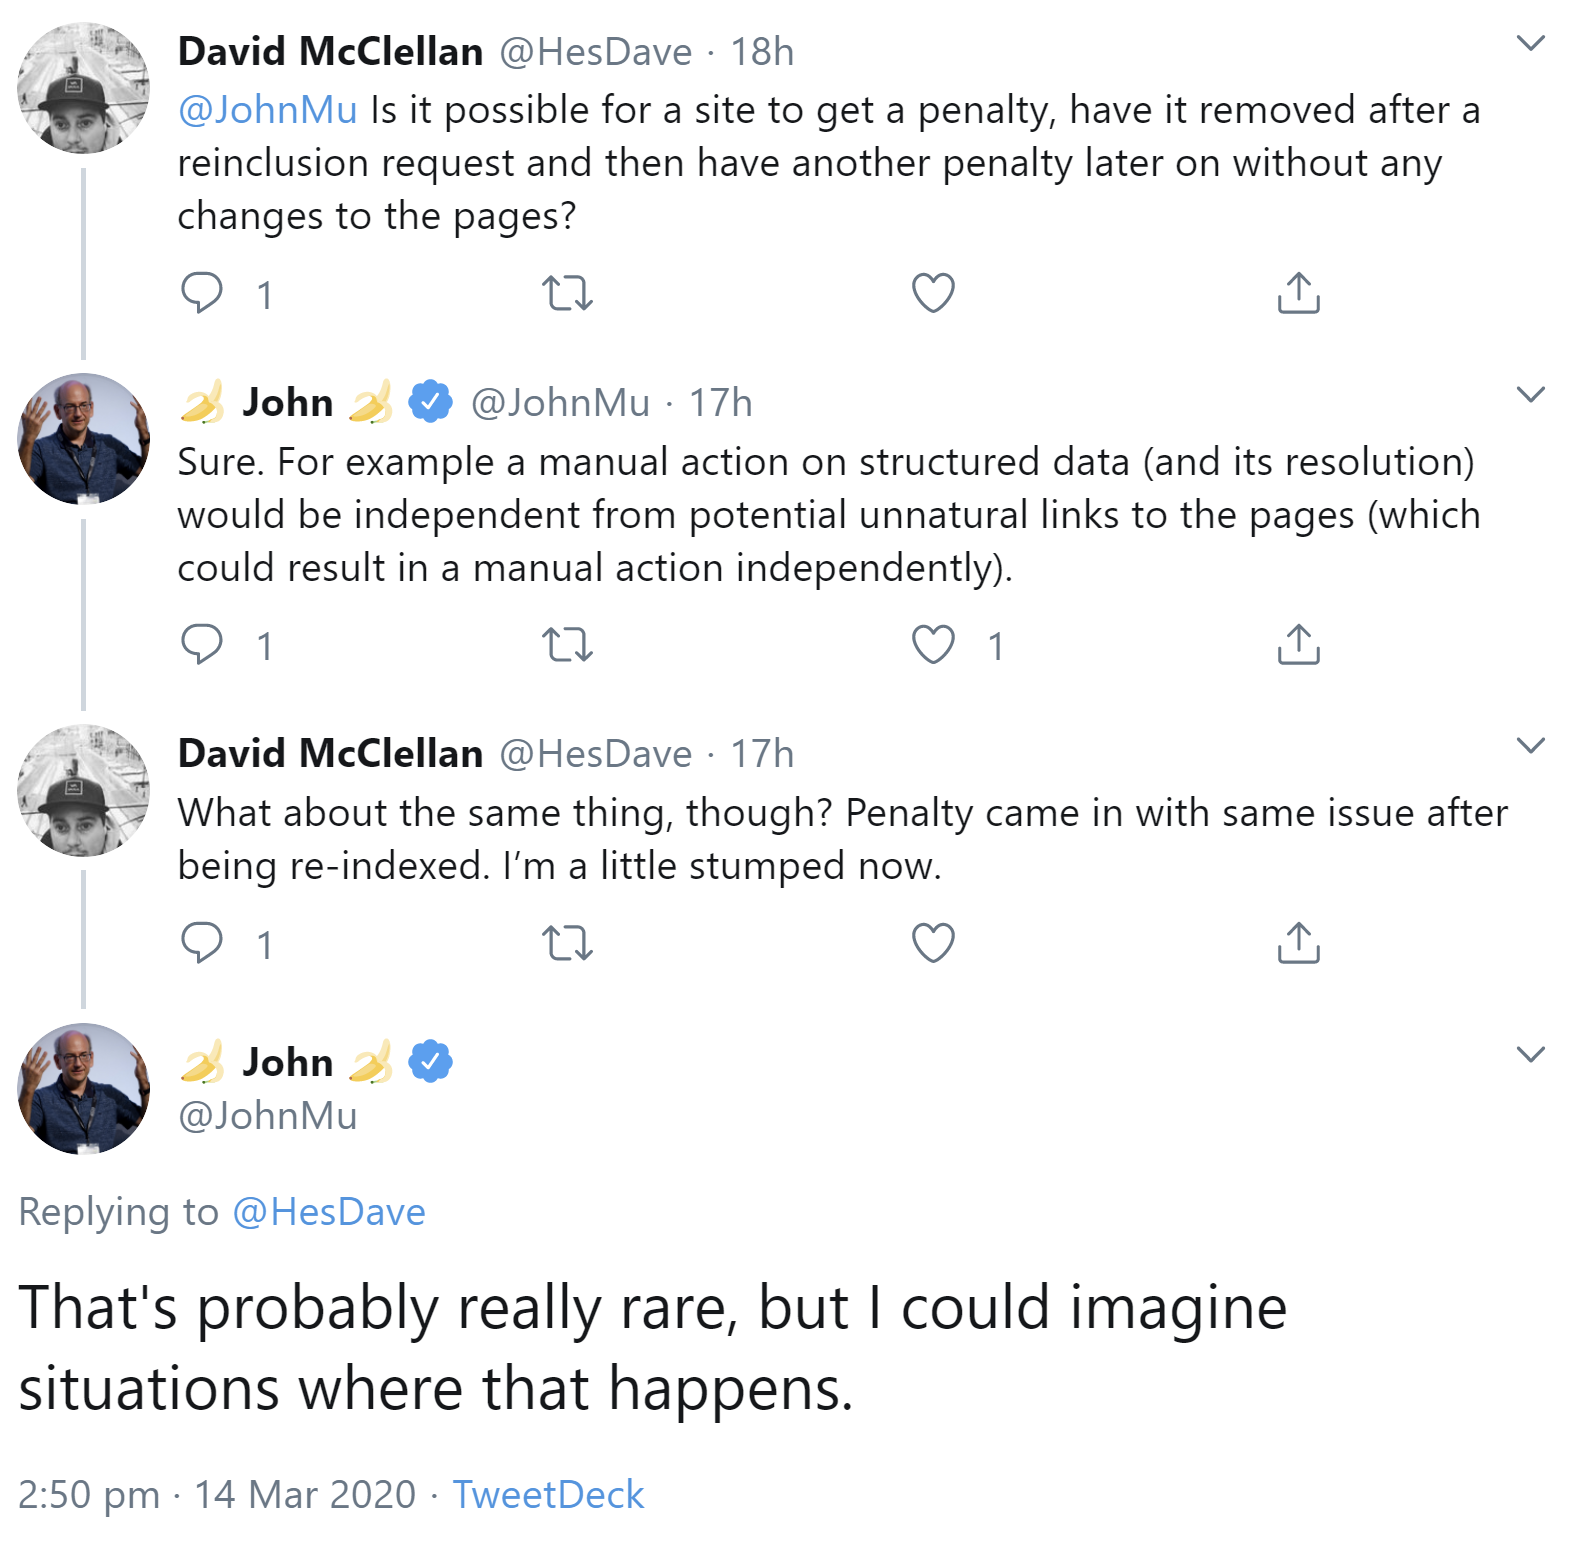Screen dimensions: 1580x1547
Task: Reply to David McClellan's first tweet
Action: point(202,293)
